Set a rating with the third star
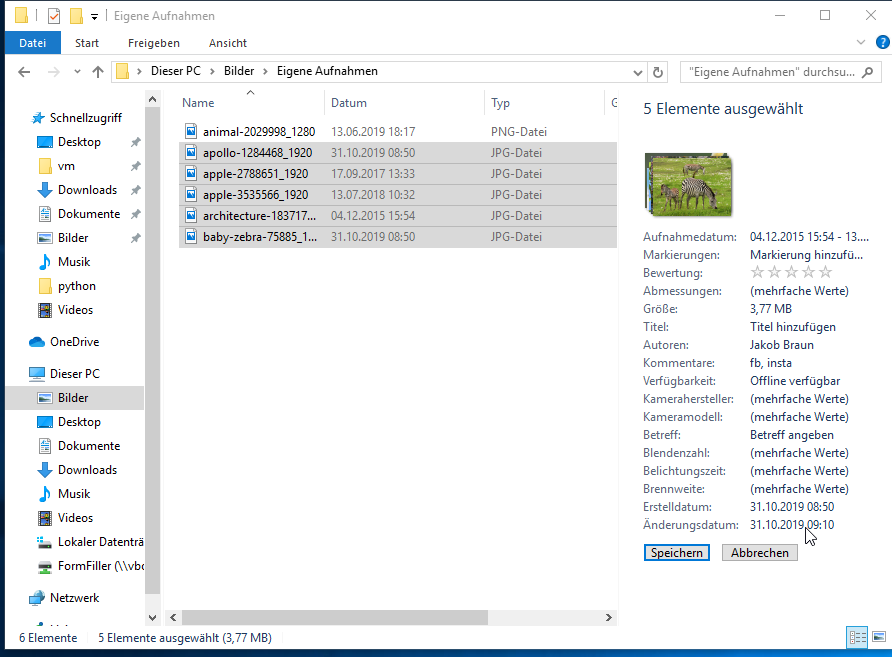 pos(791,272)
